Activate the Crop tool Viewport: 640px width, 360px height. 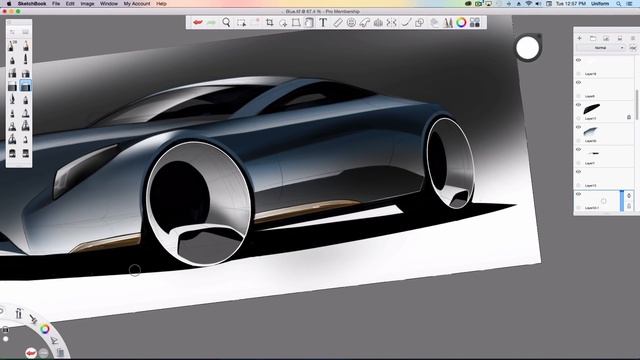click(269, 22)
